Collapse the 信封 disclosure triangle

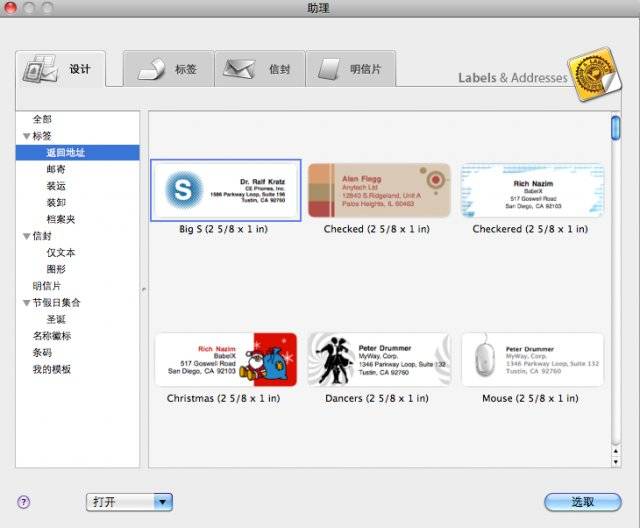(x=27, y=237)
